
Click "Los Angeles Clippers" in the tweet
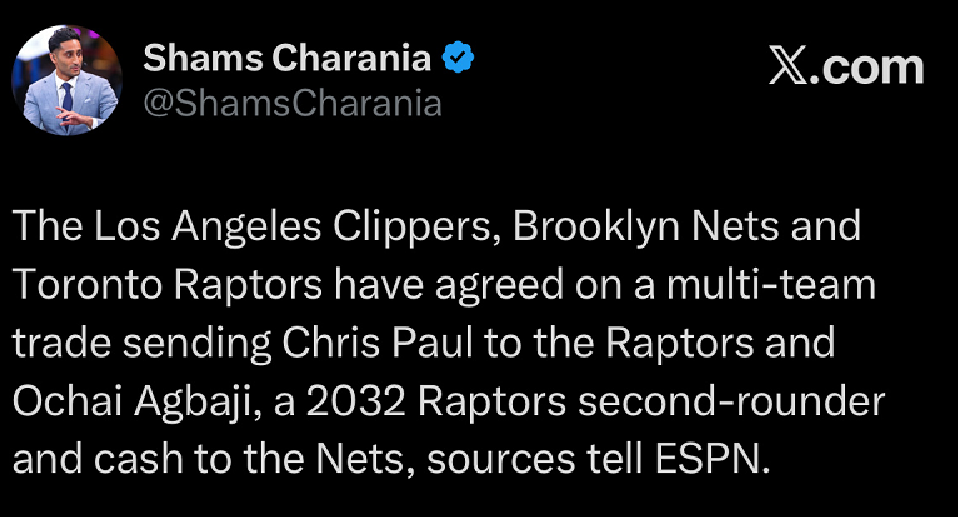tap(295, 227)
